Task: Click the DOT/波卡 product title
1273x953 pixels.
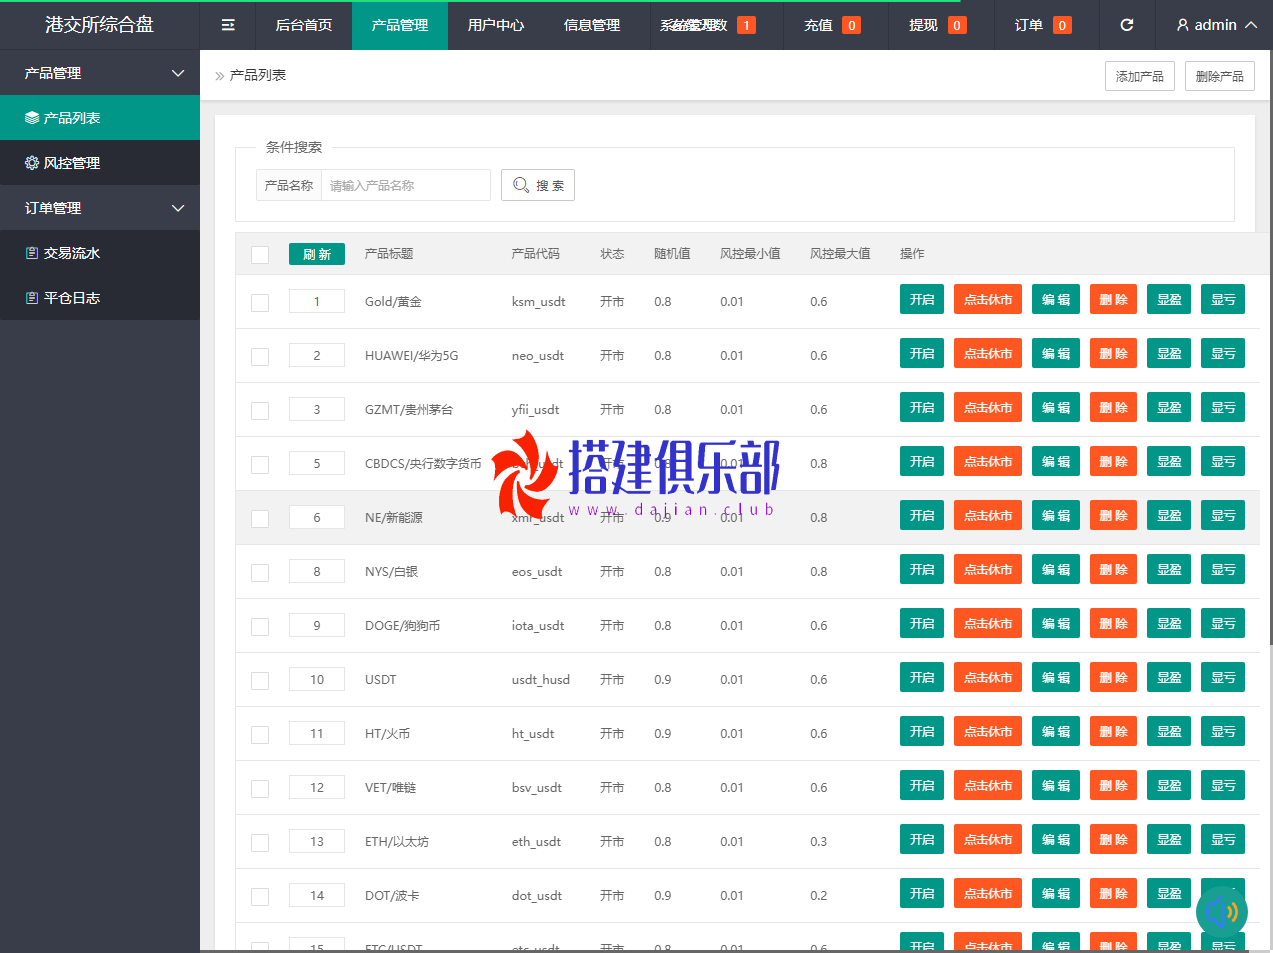Action: 392,895
